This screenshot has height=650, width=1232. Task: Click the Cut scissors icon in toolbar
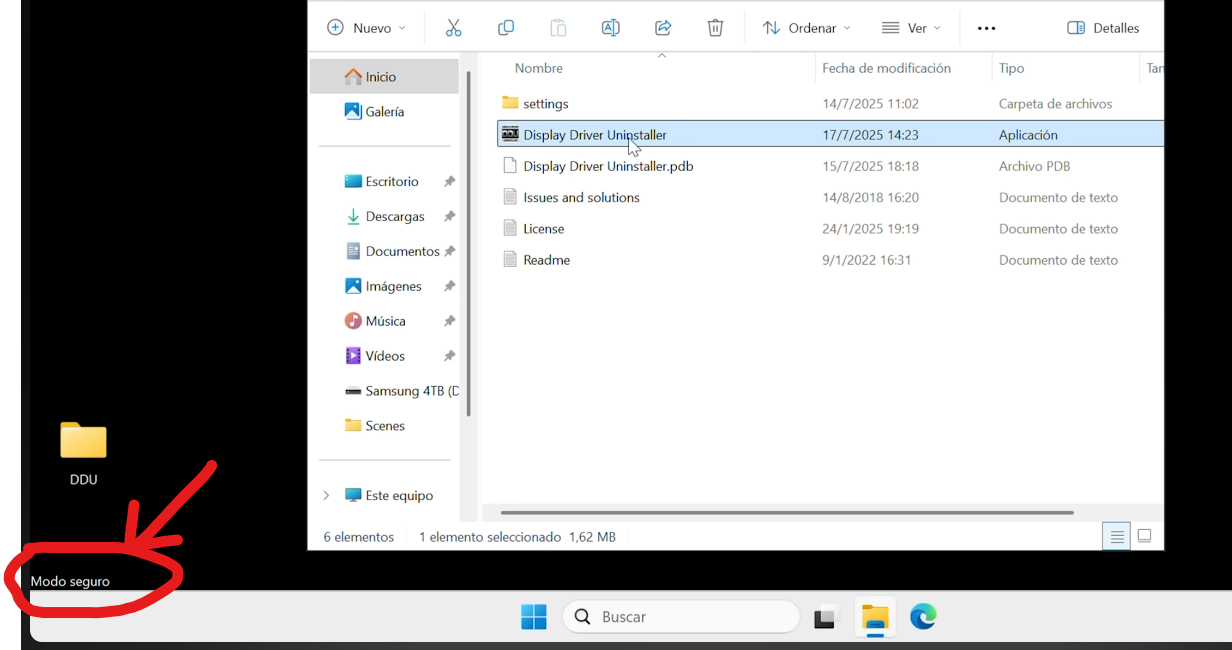click(453, 28)
